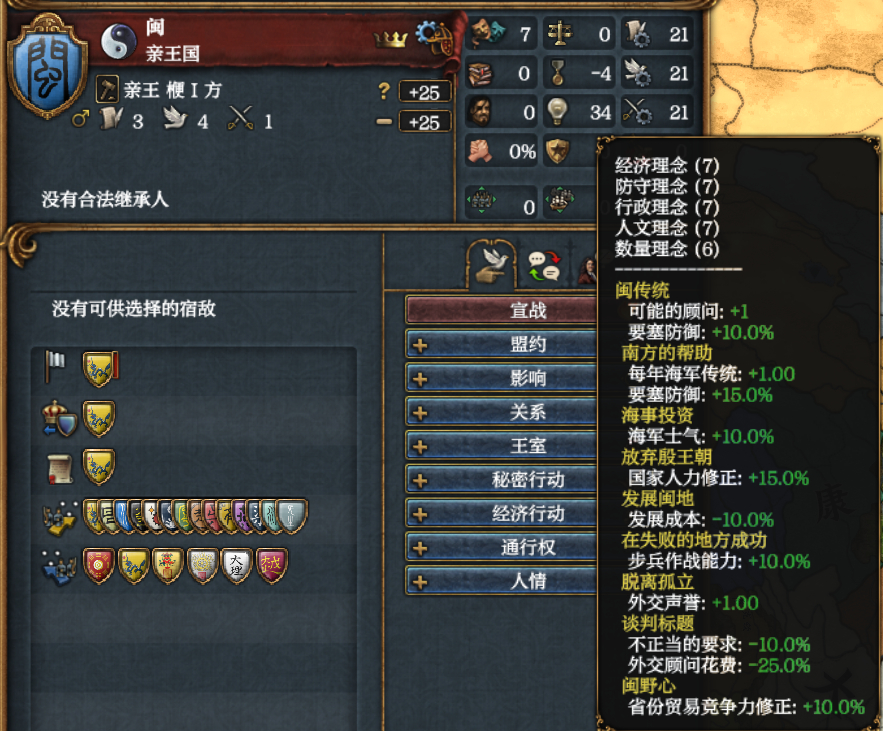Image resolution: width=883 pixels, height=731 pixels.
Task: Click the scales of justice icon
Action: click(559, 33)
